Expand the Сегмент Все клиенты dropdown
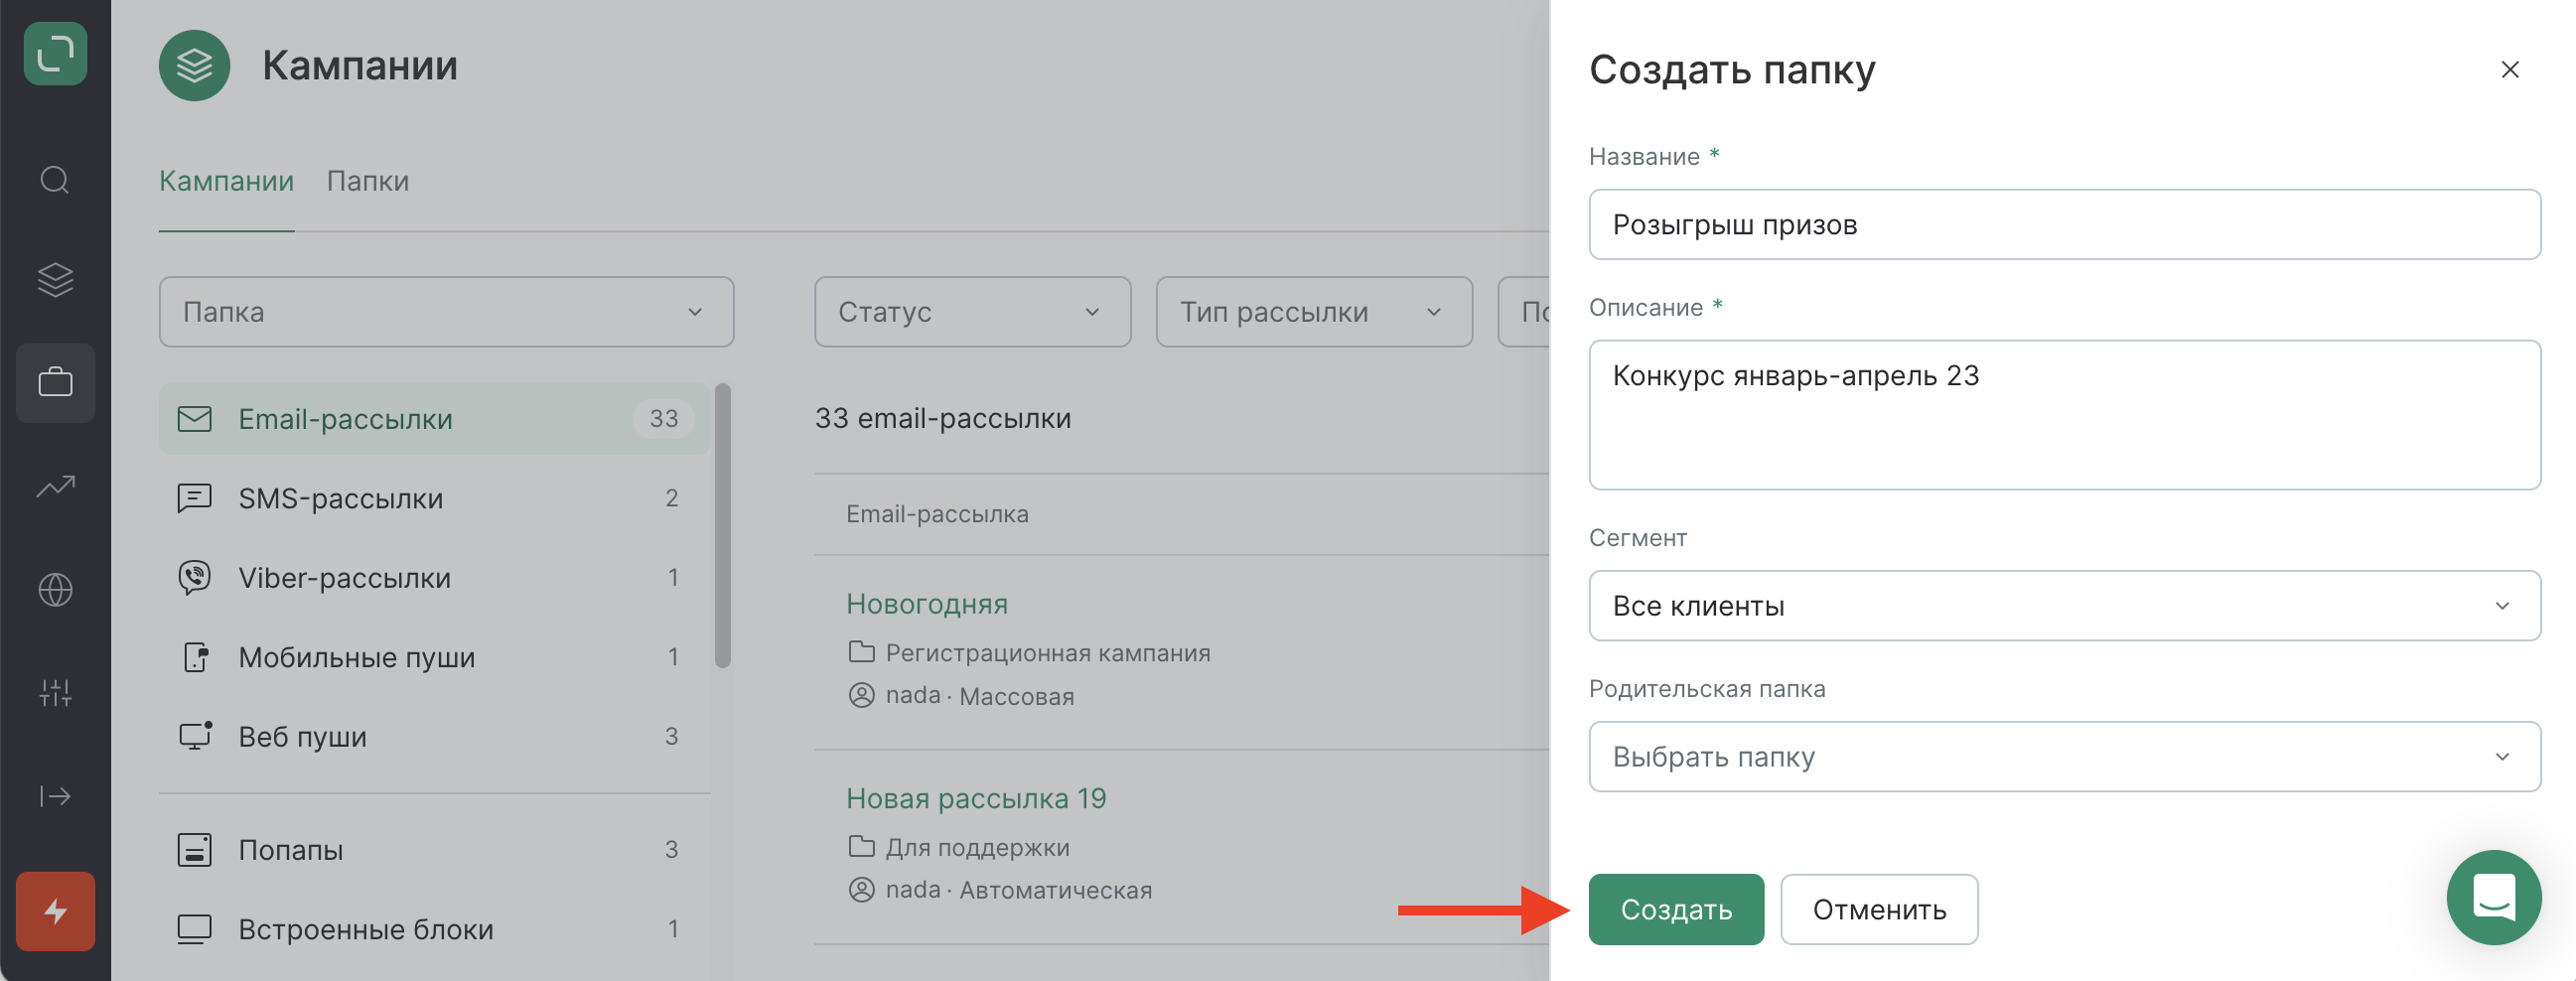Viewport: 2576px width, 981px height. tap(2064, 606)
